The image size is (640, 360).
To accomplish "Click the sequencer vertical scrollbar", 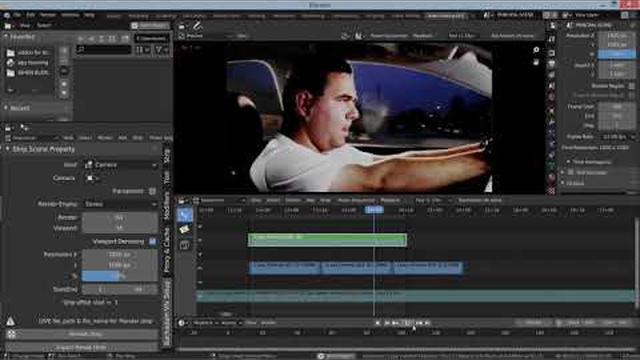I will [x=637, y=263].
